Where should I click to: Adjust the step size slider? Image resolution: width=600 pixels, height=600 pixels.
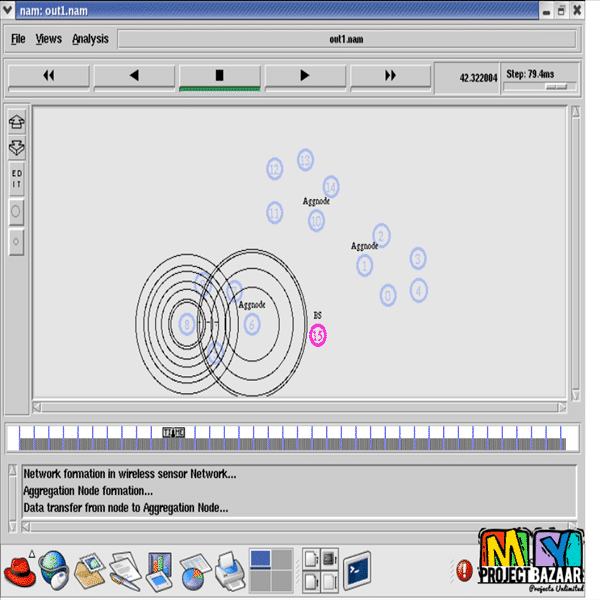pyautogui.click(x=555, y=87)
